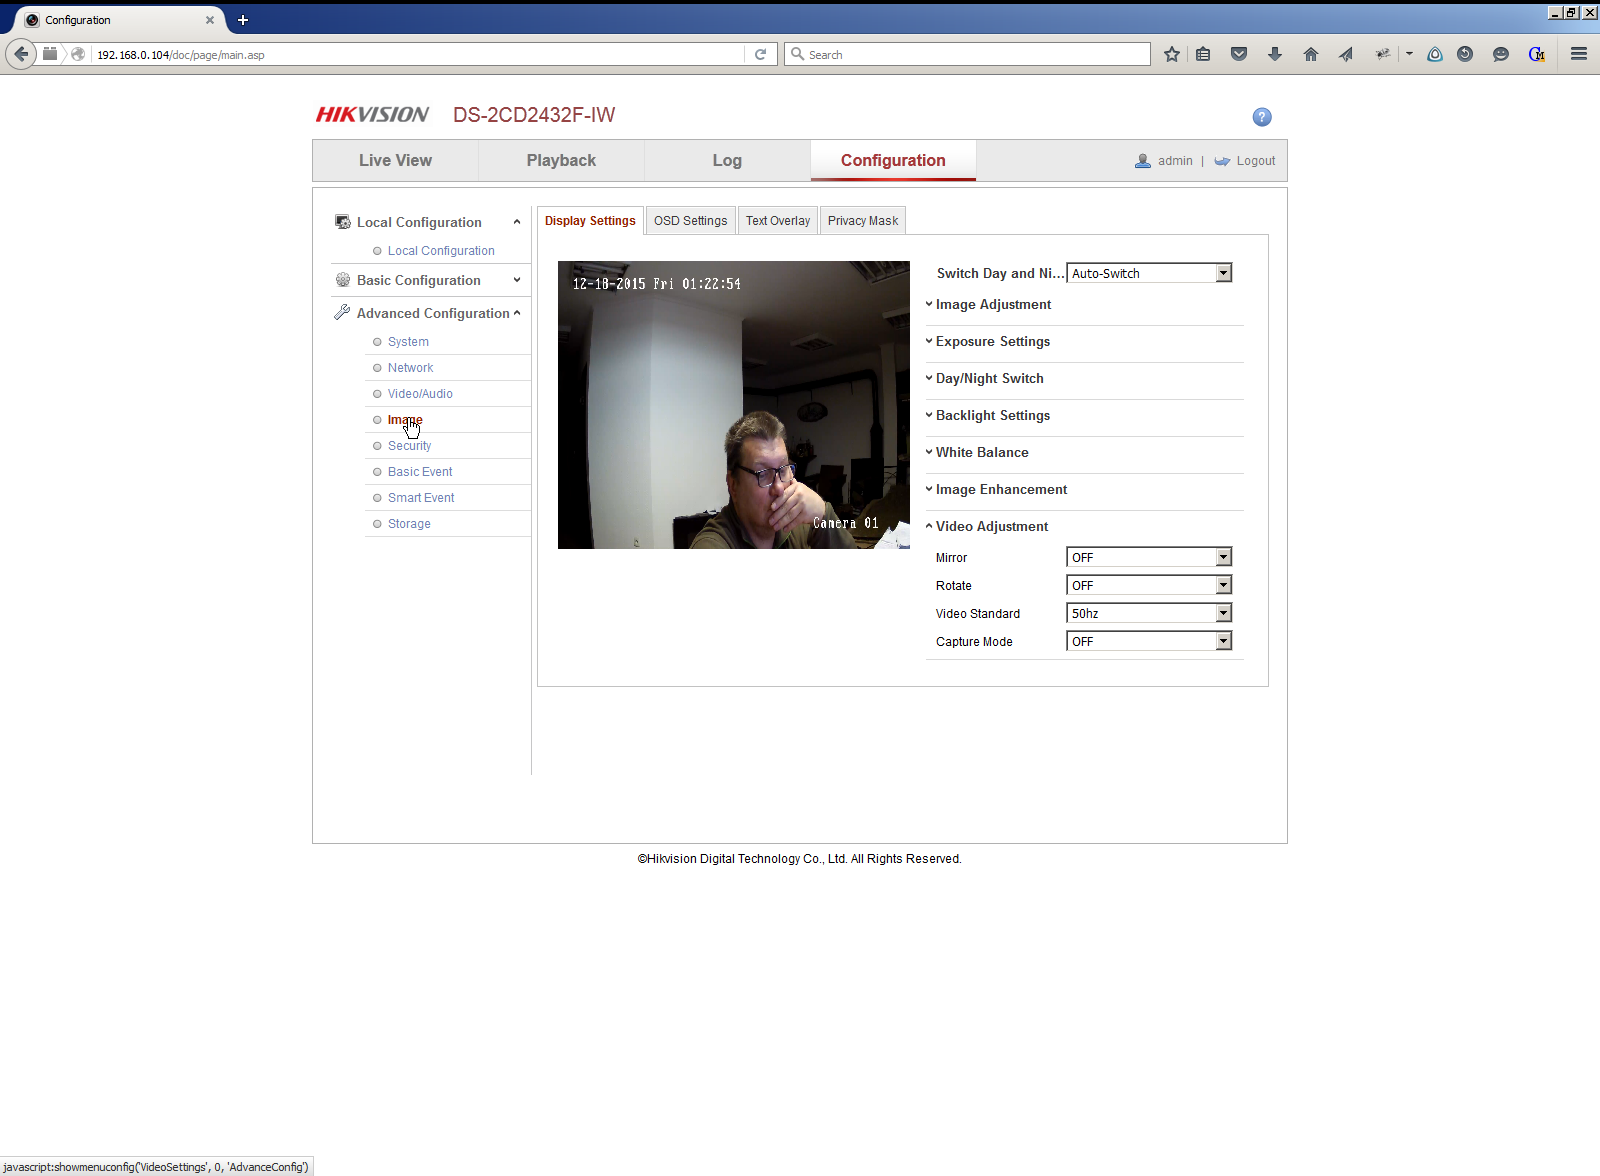
Task: Click the blue G translator extension icon
Action: (x=1537, y=54)
